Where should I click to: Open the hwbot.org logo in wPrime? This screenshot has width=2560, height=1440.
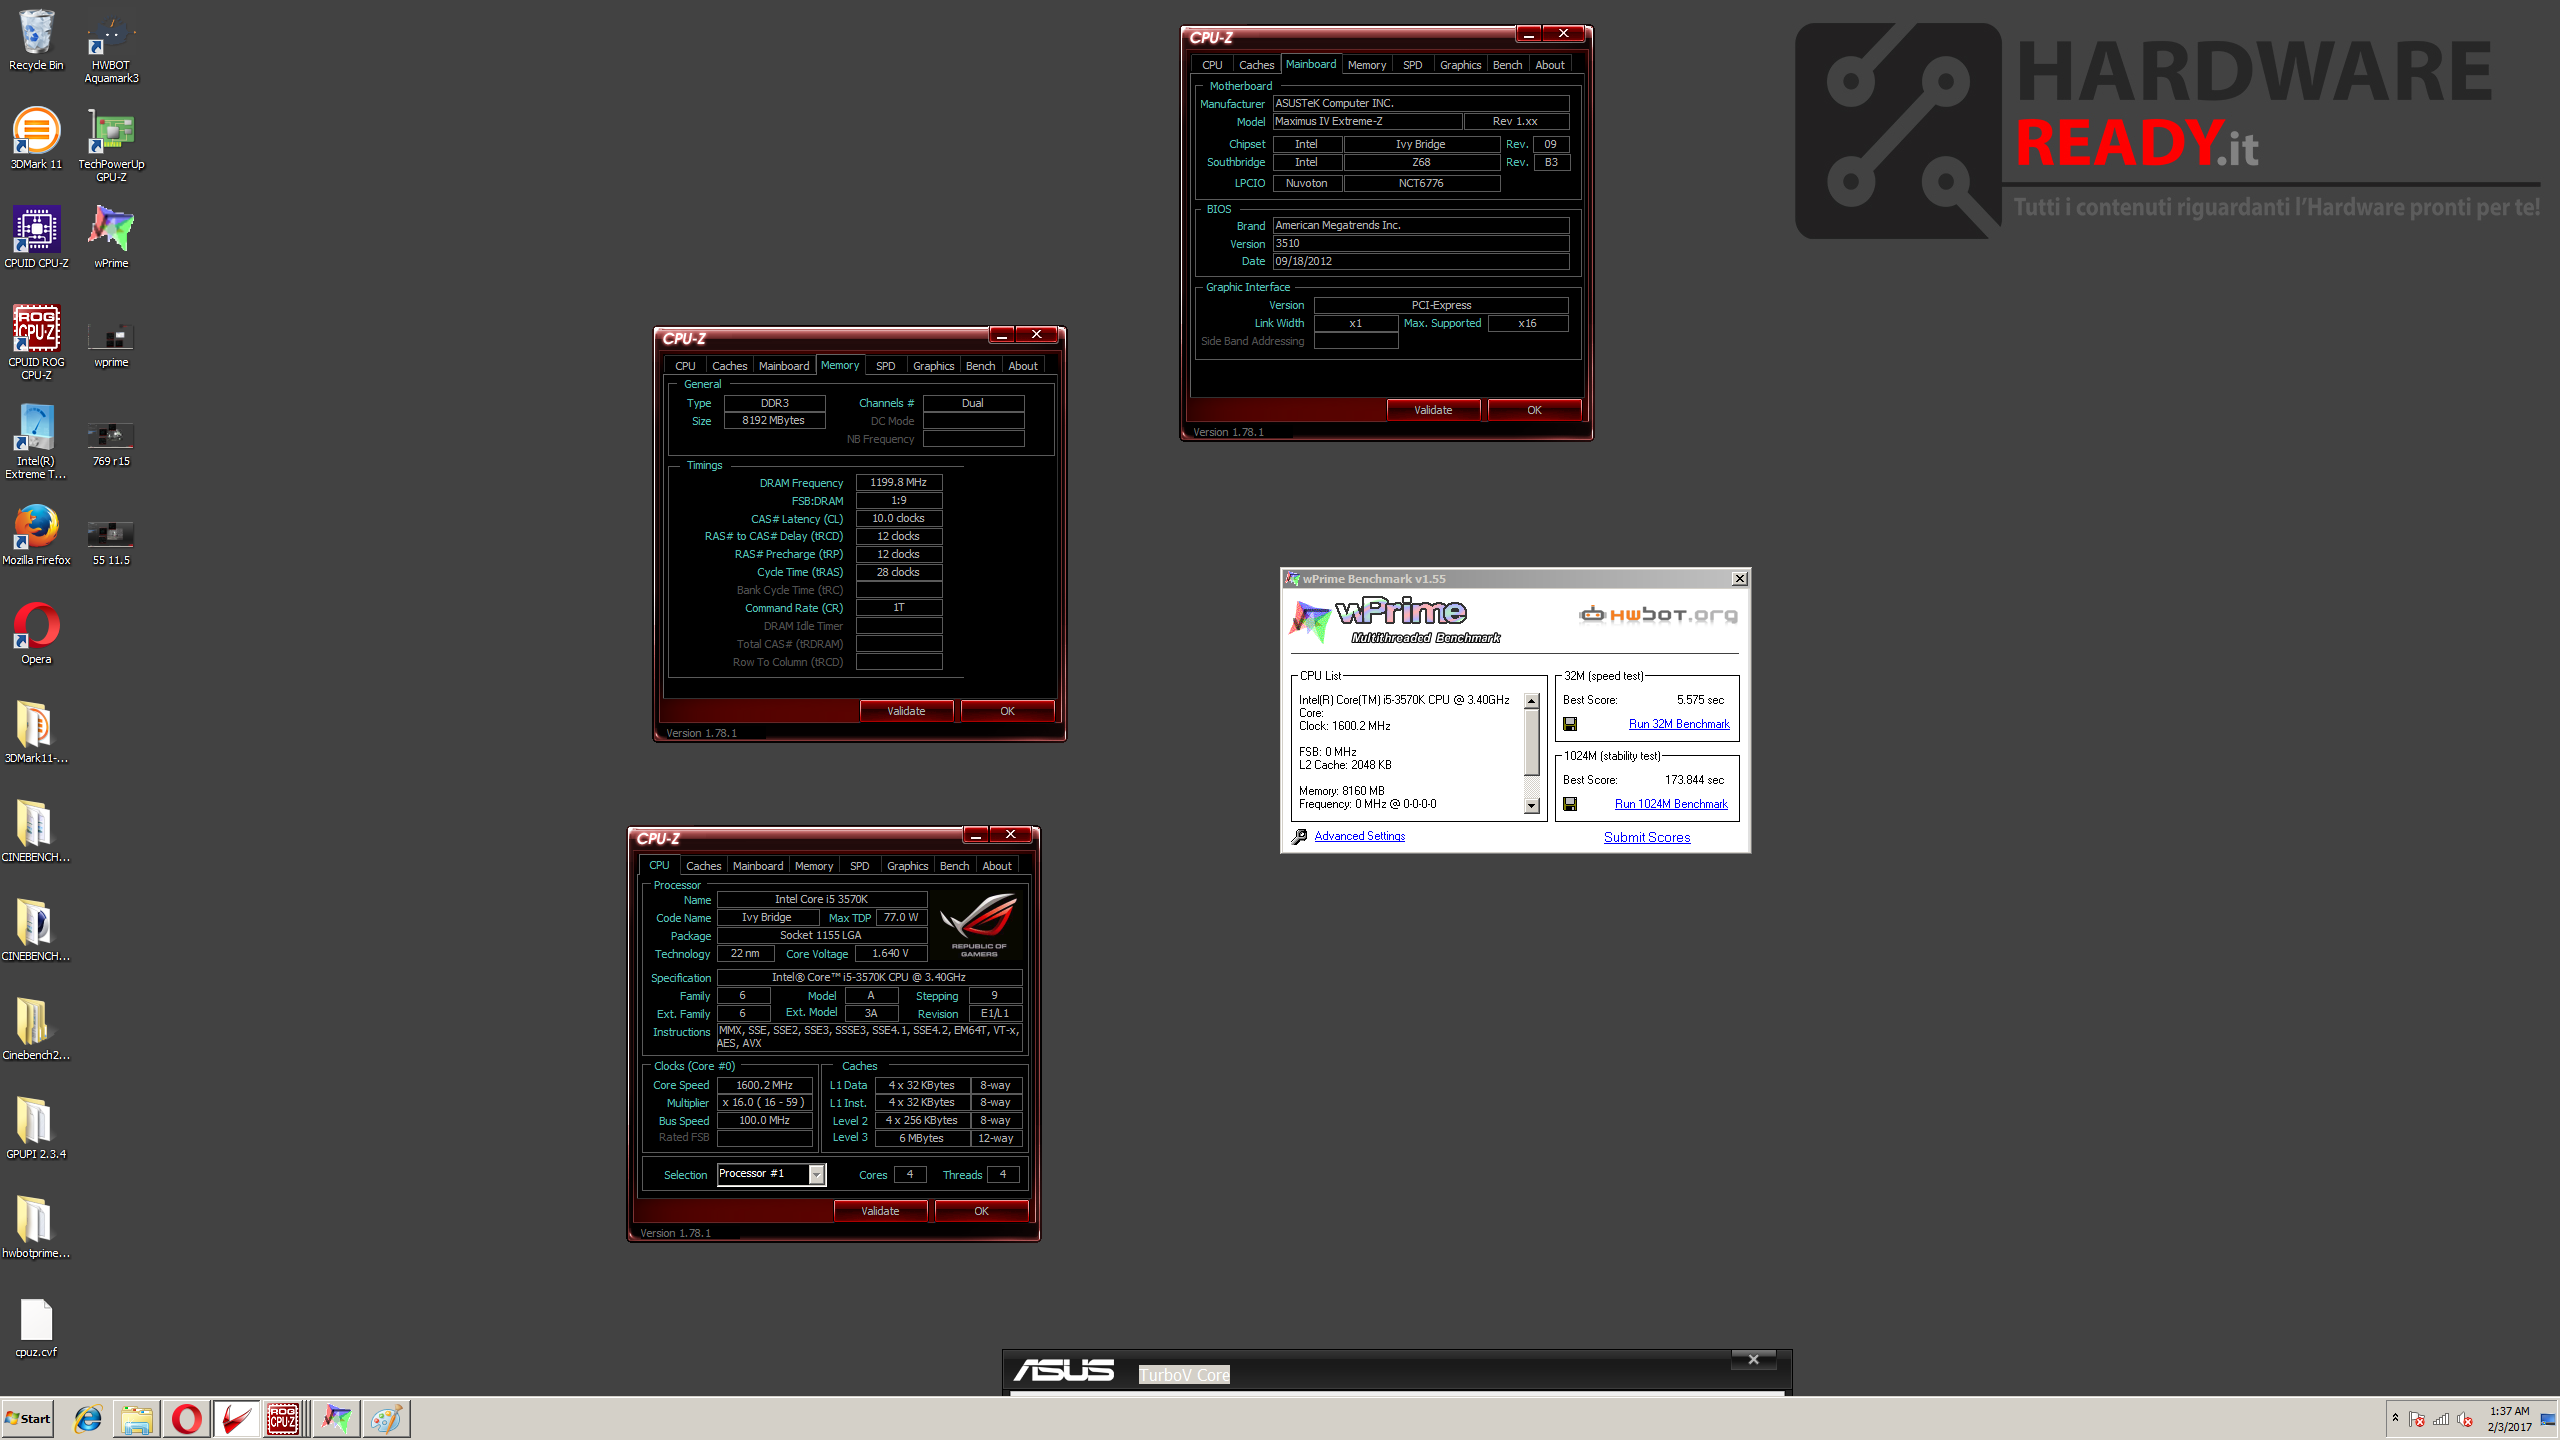[x=1658, y=614]
